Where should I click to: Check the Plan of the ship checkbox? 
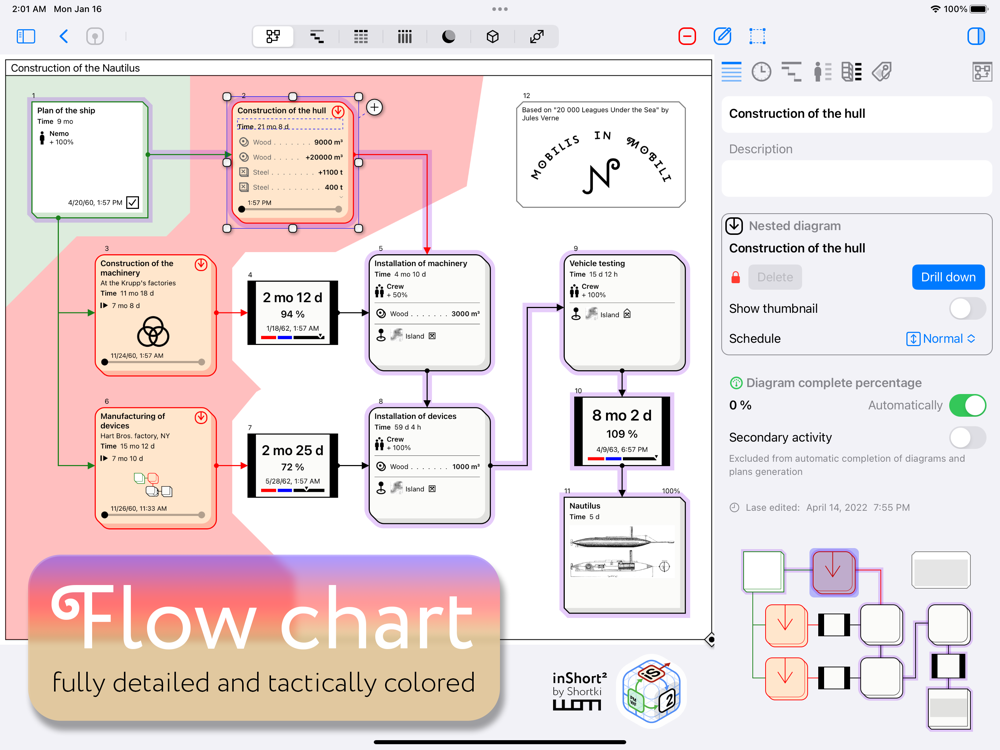[133, 202]
